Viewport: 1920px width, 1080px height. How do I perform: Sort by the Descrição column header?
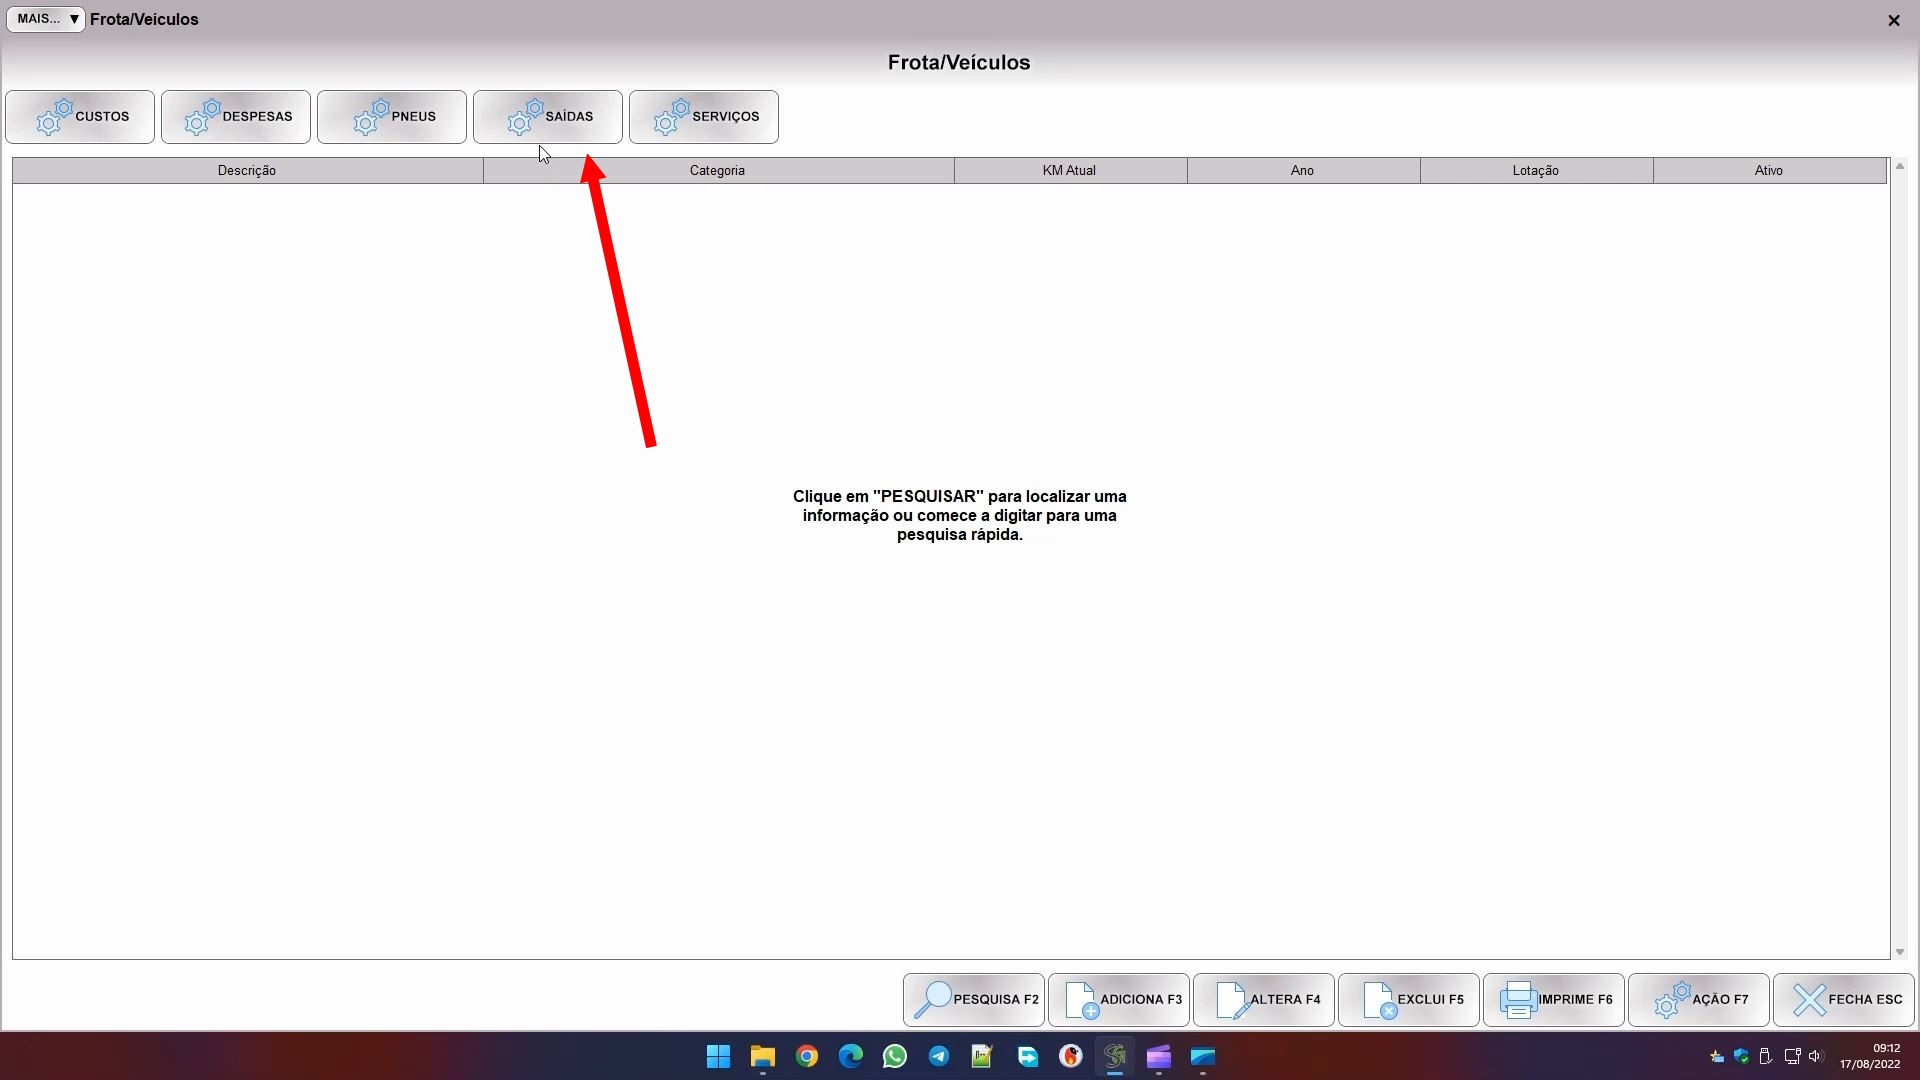click(x=247, y=171)
